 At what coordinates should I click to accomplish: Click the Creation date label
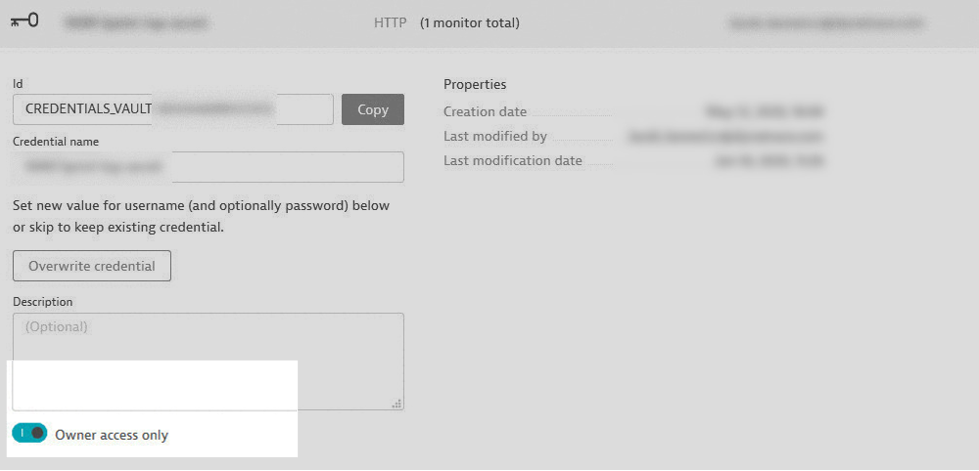coord(485,112)
